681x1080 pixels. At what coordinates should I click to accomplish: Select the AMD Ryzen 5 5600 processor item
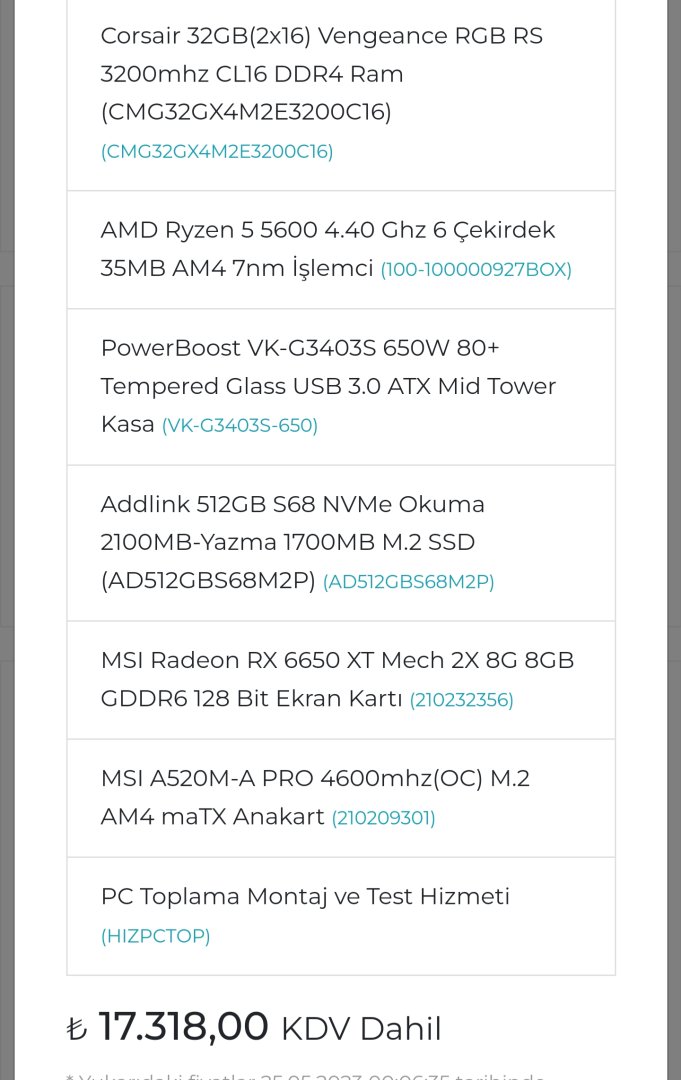(327, 230)
